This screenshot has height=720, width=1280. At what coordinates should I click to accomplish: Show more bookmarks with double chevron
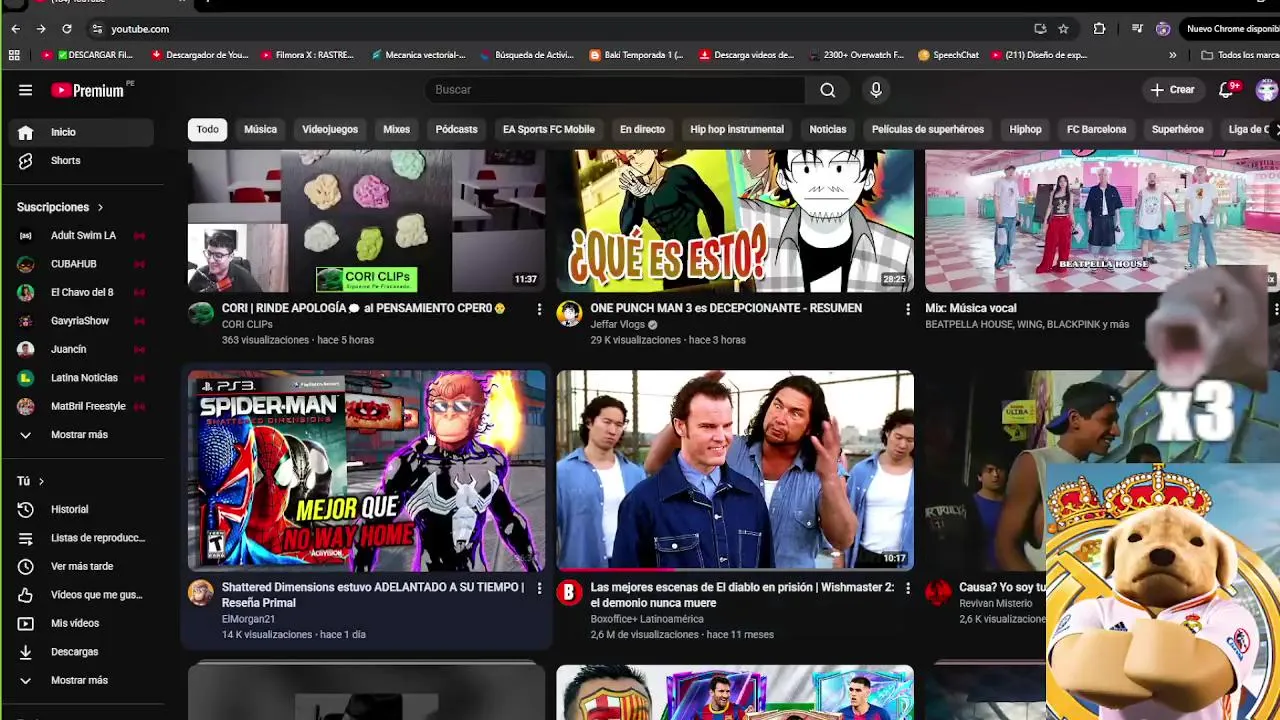point(1172,55)
